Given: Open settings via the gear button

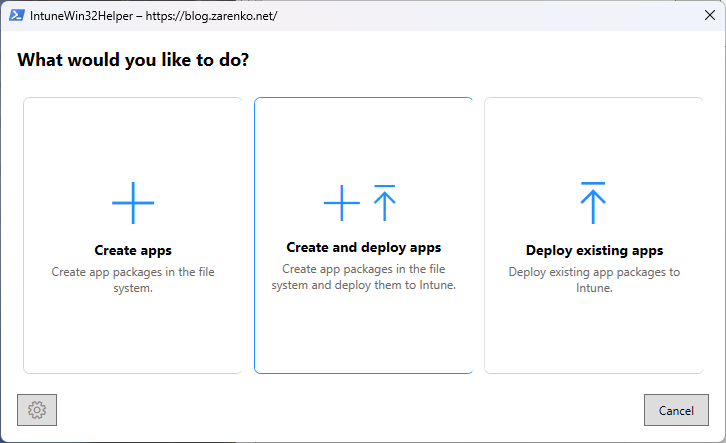Looking at the screenshot, I should [x=37, y=410].
